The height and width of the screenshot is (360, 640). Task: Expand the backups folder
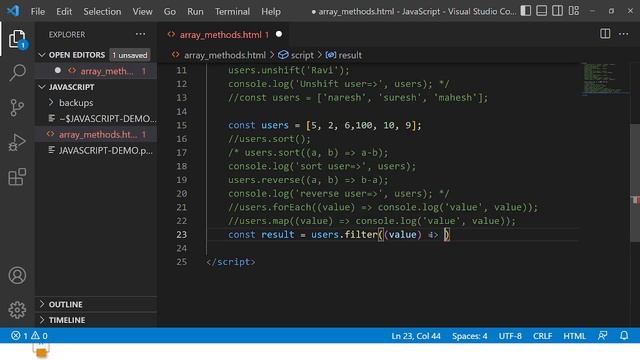[x=96, y=102]
